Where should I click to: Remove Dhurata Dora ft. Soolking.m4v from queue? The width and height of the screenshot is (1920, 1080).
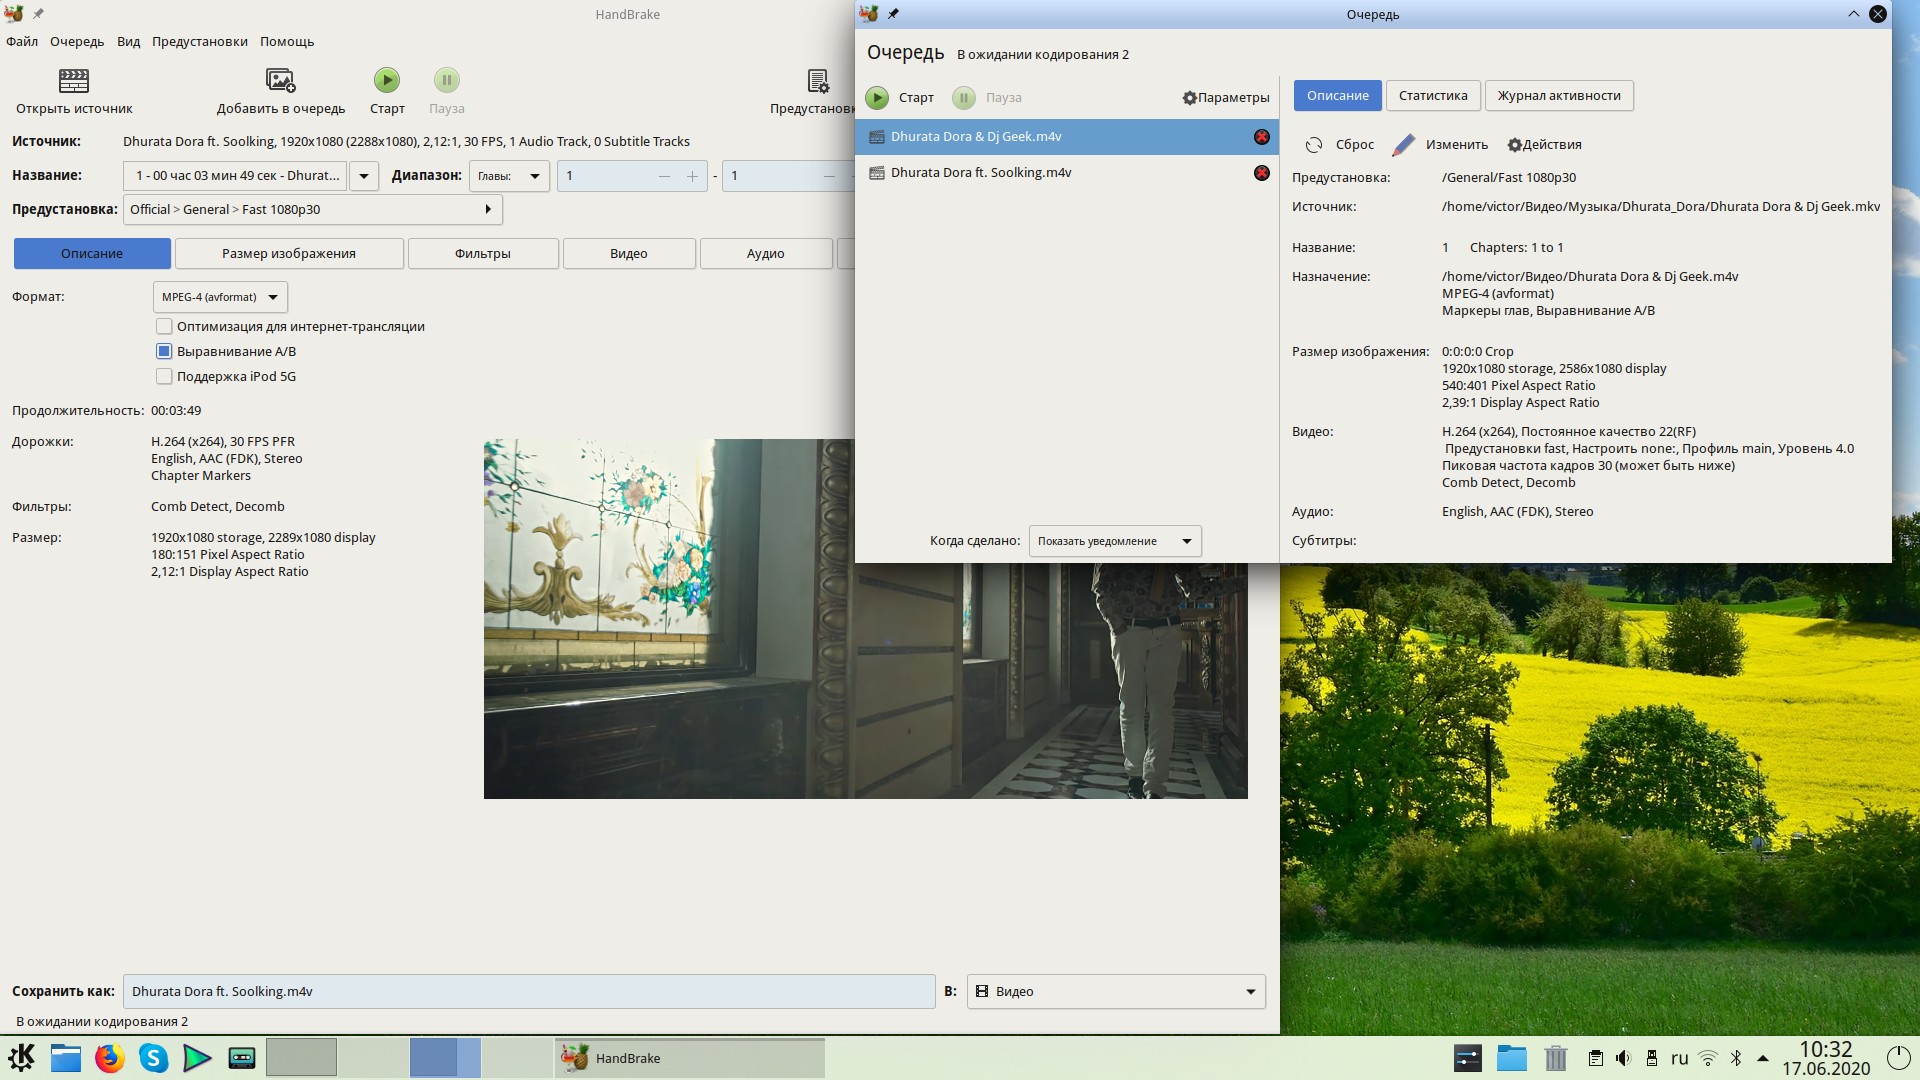pos(1261,173)
